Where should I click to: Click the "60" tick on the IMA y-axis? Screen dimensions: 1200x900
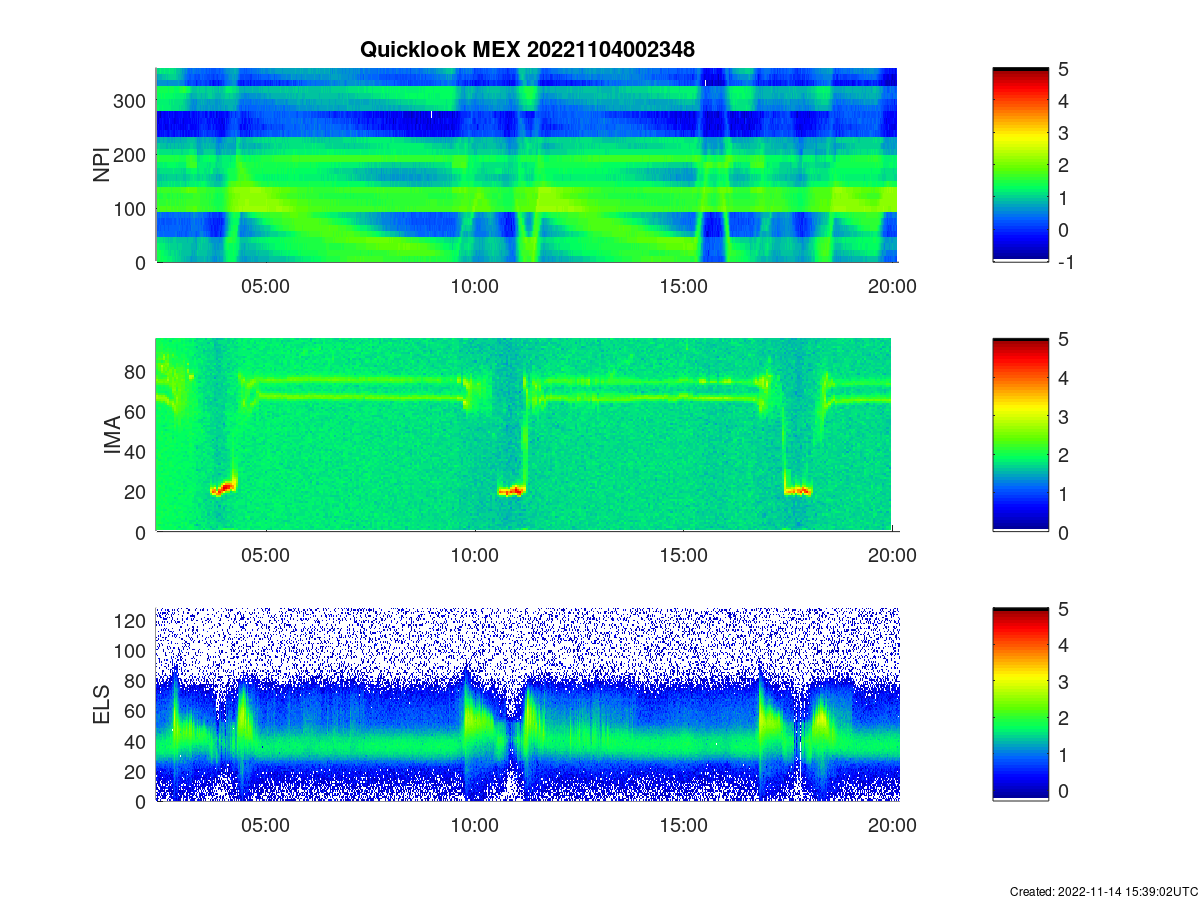coord(137,411)
